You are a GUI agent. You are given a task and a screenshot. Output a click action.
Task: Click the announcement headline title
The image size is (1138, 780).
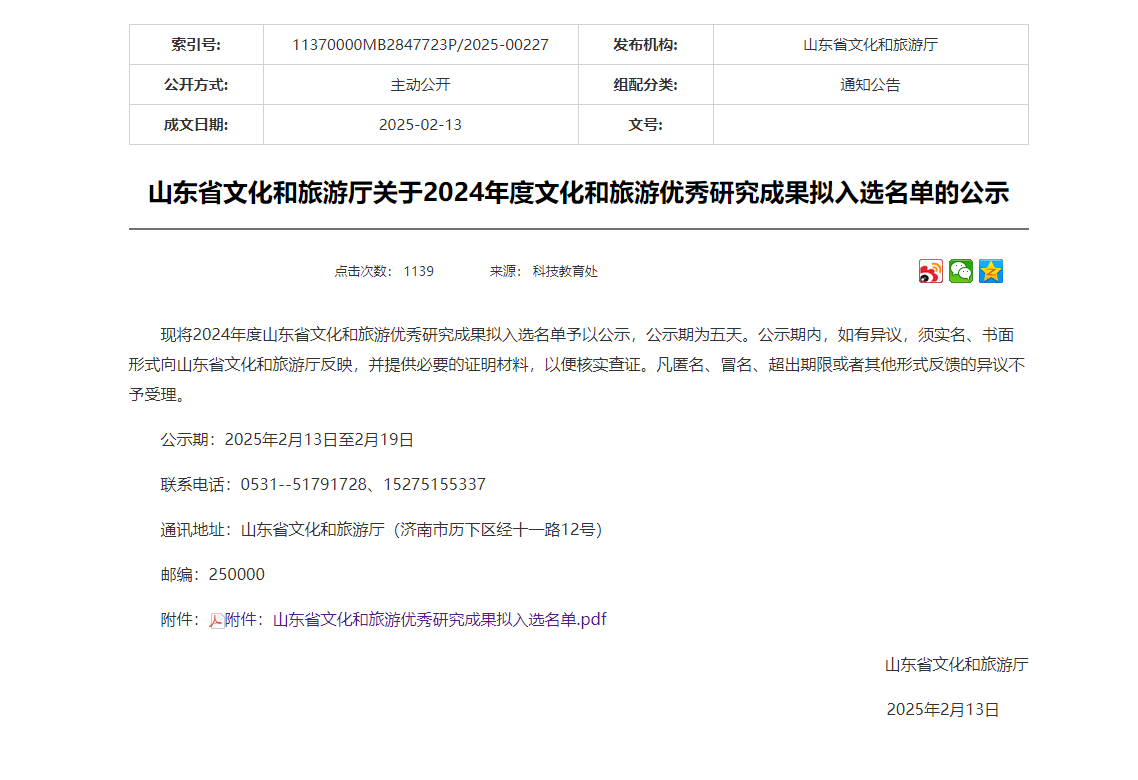pyautogui.click(x=578, y=193)
